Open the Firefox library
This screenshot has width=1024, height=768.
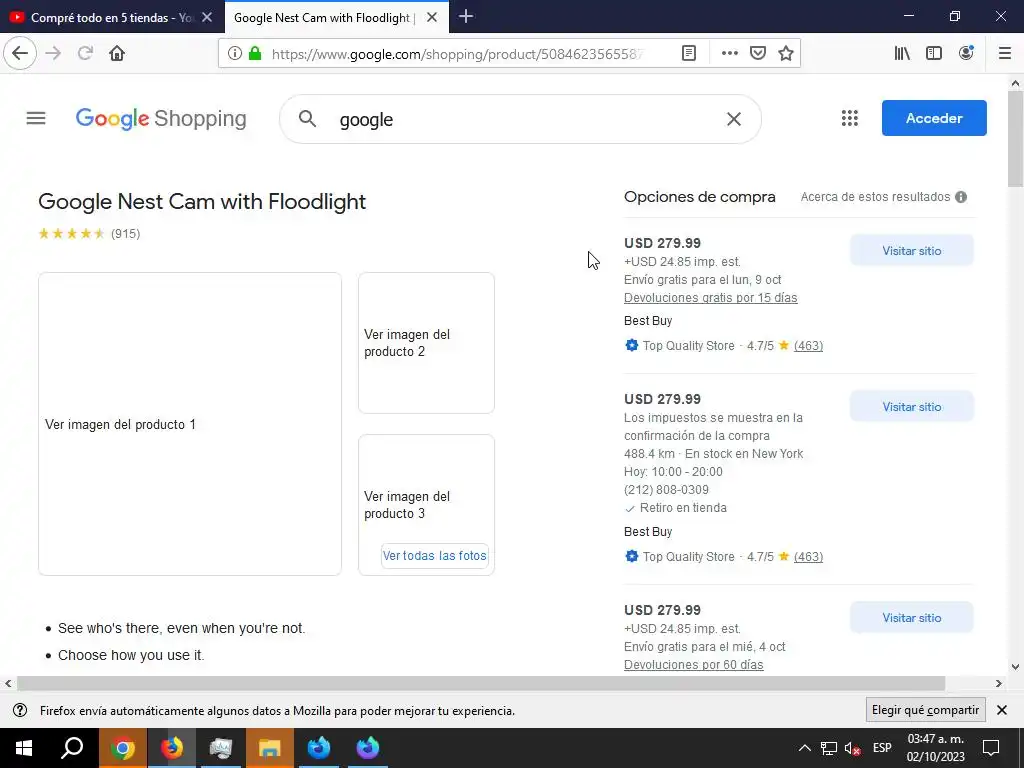[x=902, y=53]
